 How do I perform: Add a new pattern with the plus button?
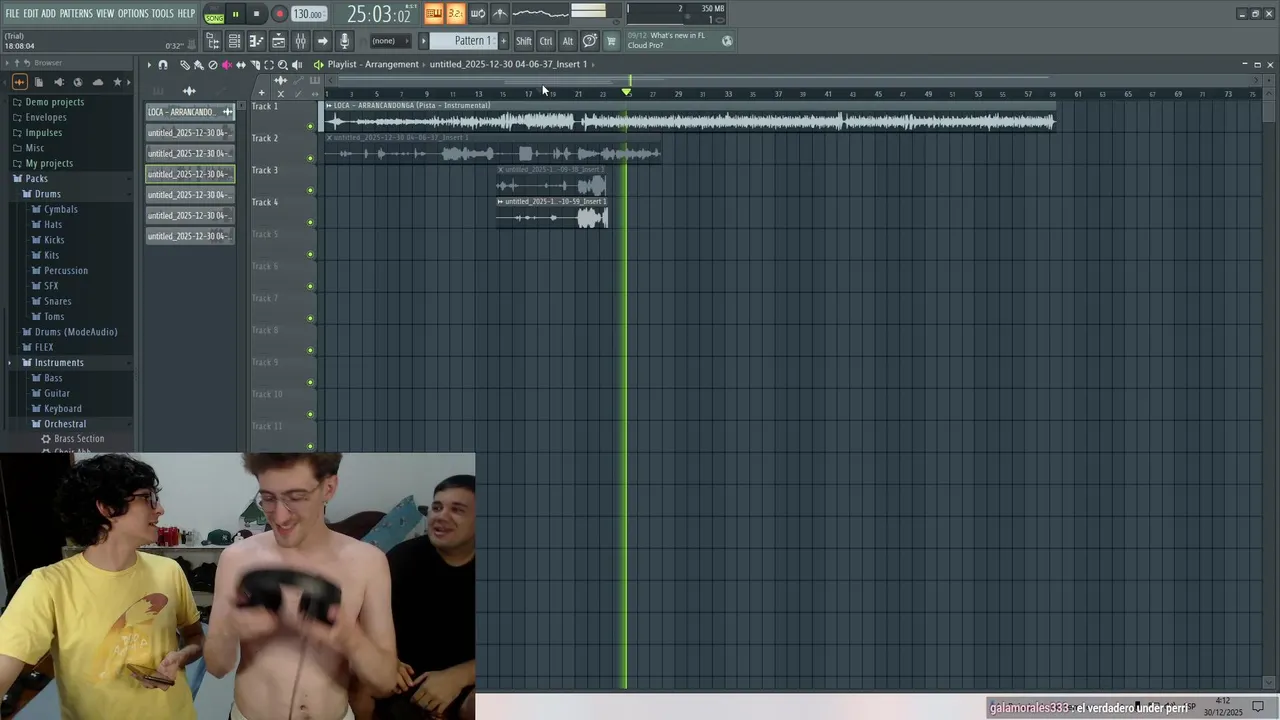[503, 41]
